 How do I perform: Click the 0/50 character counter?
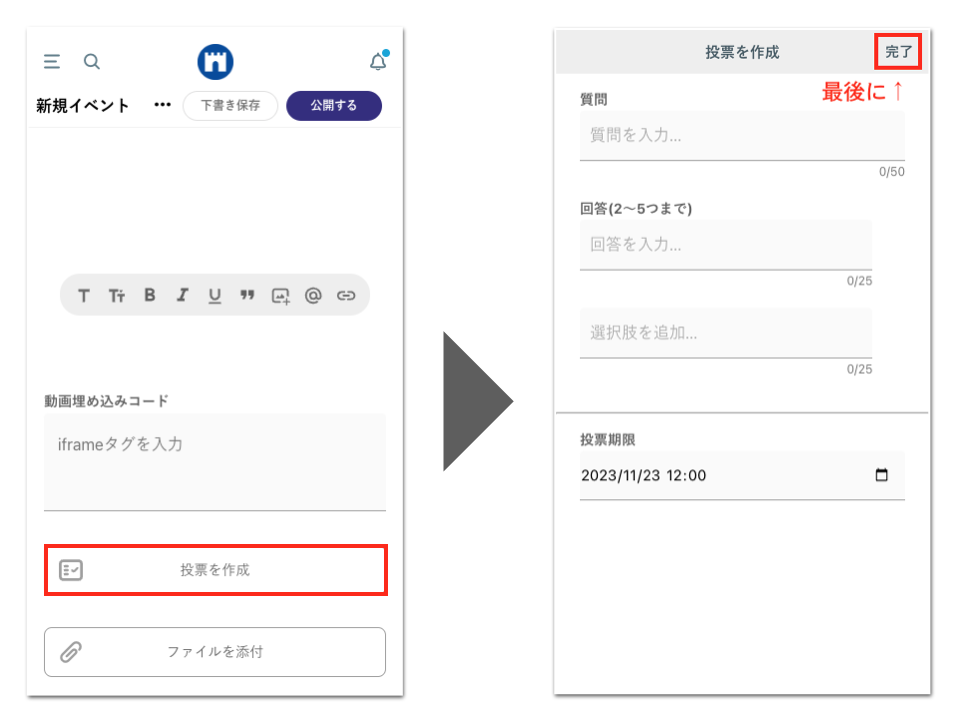click(x=891, y=172)
